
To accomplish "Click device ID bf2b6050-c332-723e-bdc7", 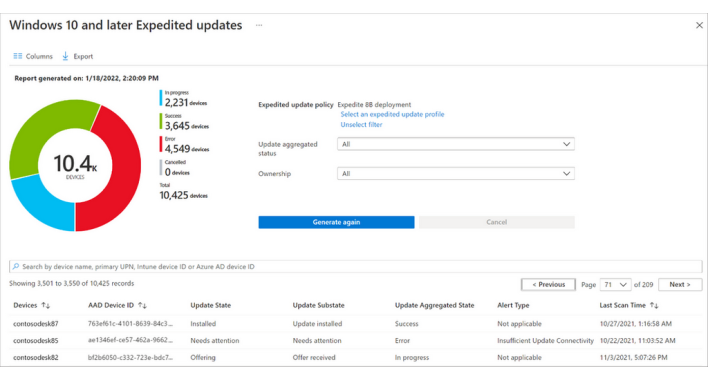I will 130,357.
